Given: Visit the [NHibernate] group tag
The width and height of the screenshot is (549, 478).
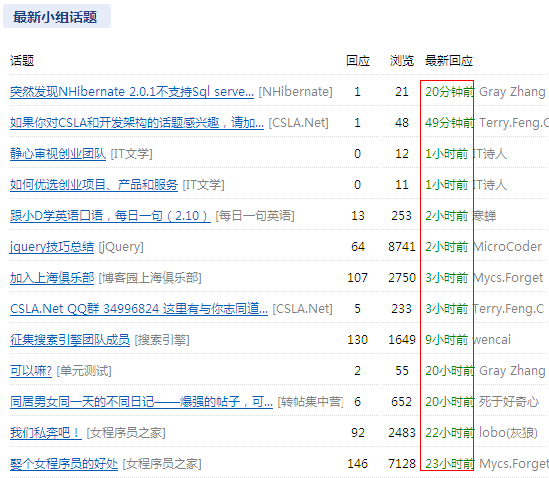Looking at the screenshot, I should click(x=296, y=92).
